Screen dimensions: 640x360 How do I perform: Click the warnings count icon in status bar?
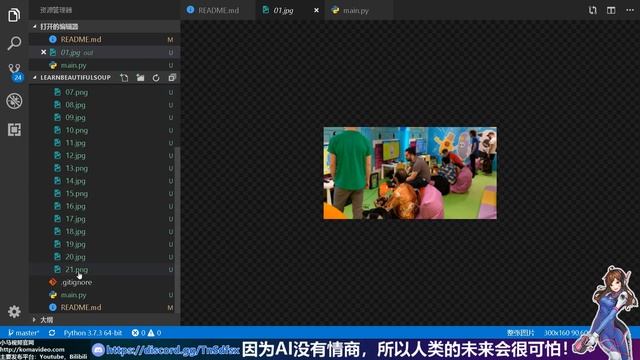(x=154, y=333)
